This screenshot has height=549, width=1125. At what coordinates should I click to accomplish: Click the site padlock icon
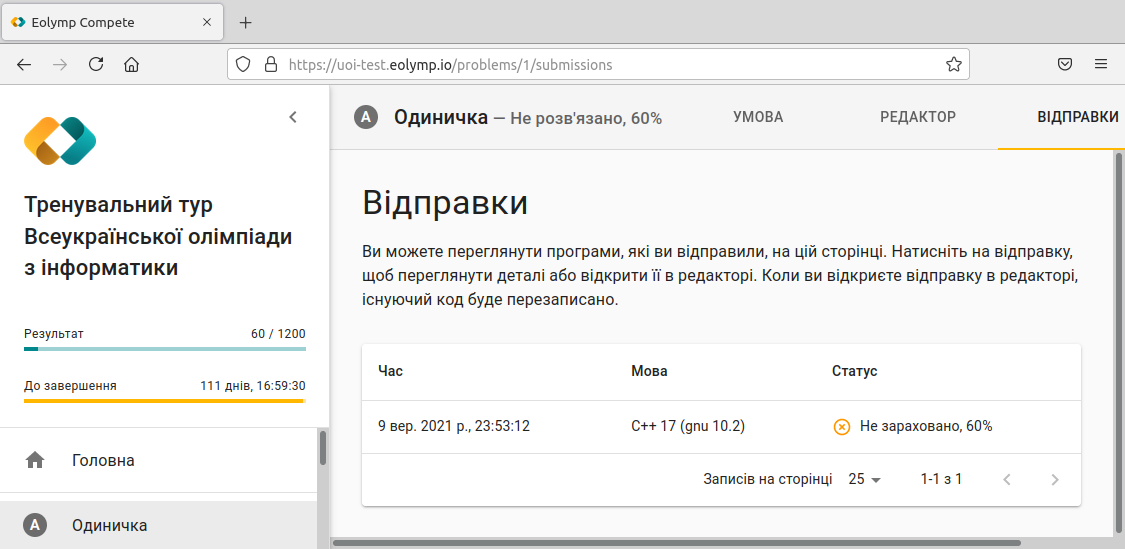coord(270,65)
